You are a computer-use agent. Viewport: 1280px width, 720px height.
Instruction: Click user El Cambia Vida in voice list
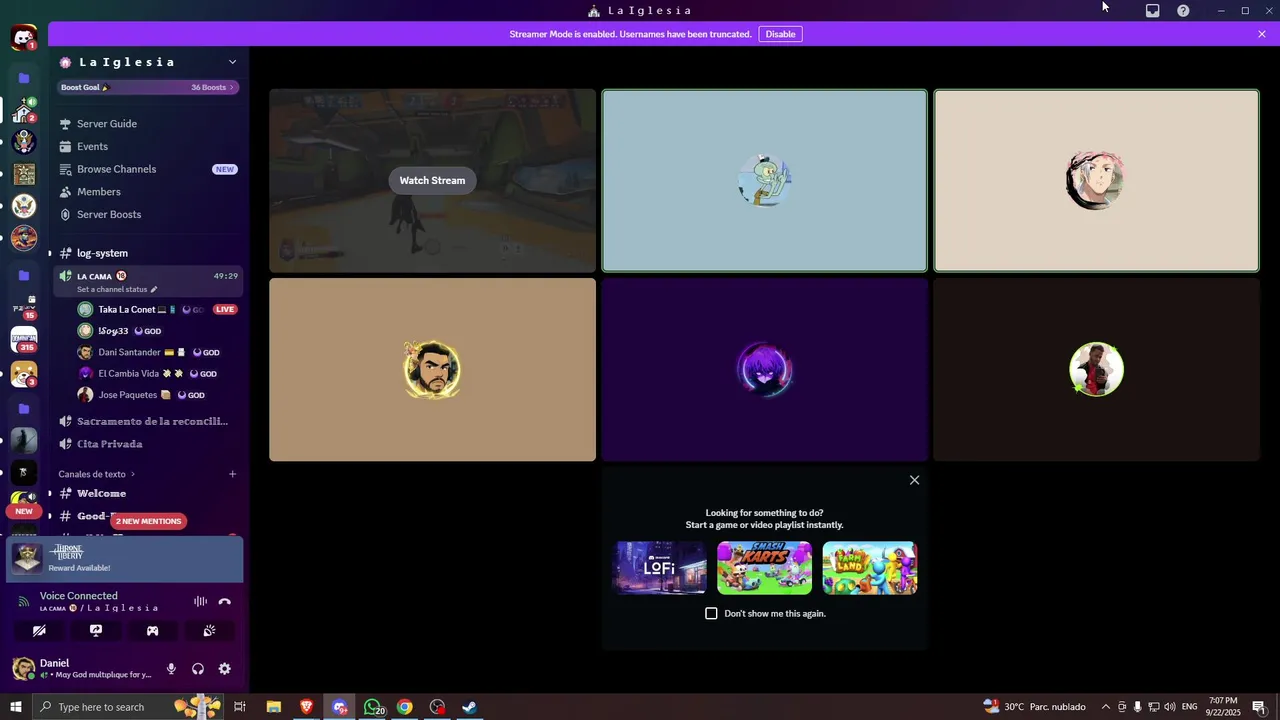pos(158,373)
